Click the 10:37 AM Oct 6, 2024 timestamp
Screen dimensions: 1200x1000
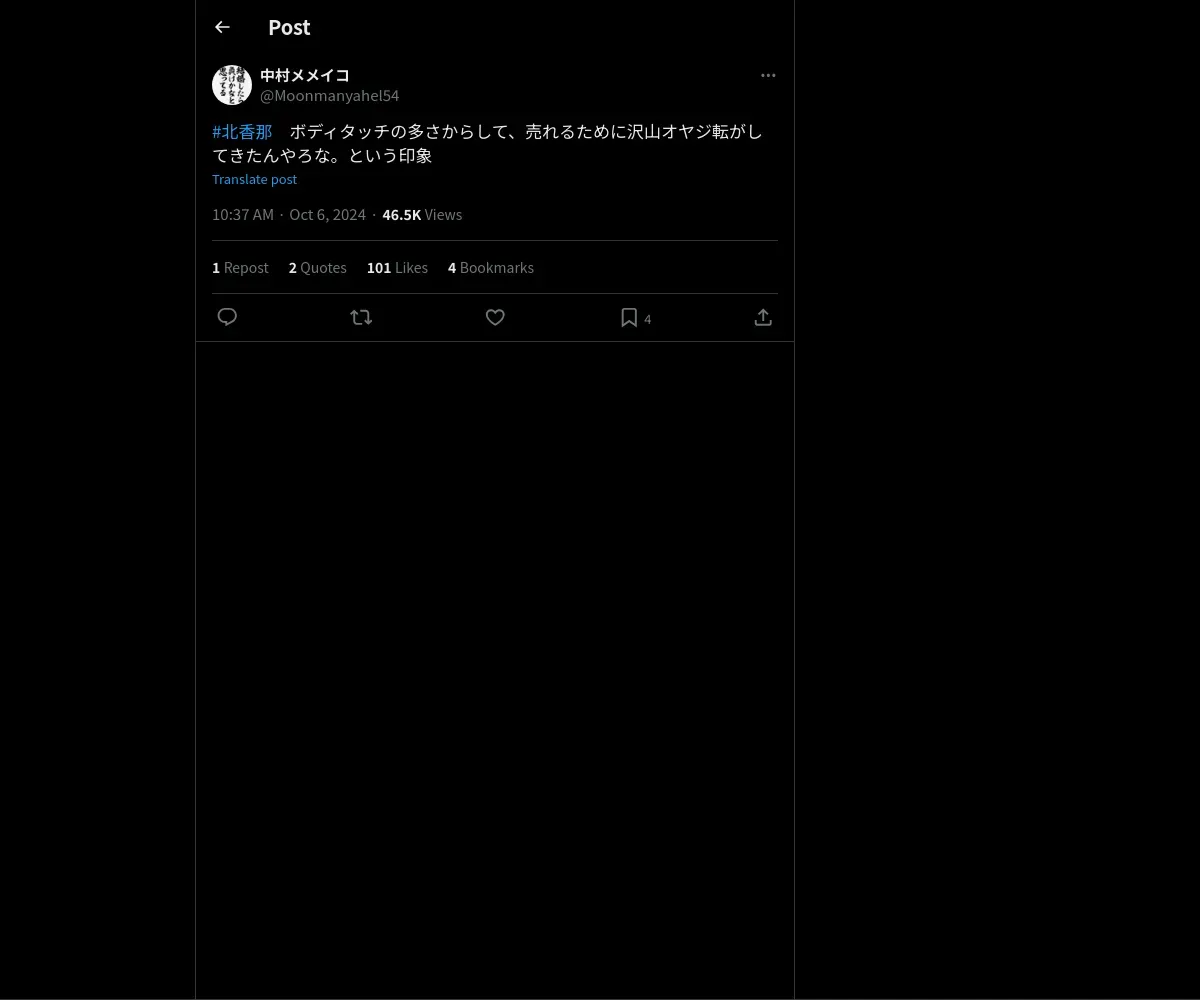[289, 214]
